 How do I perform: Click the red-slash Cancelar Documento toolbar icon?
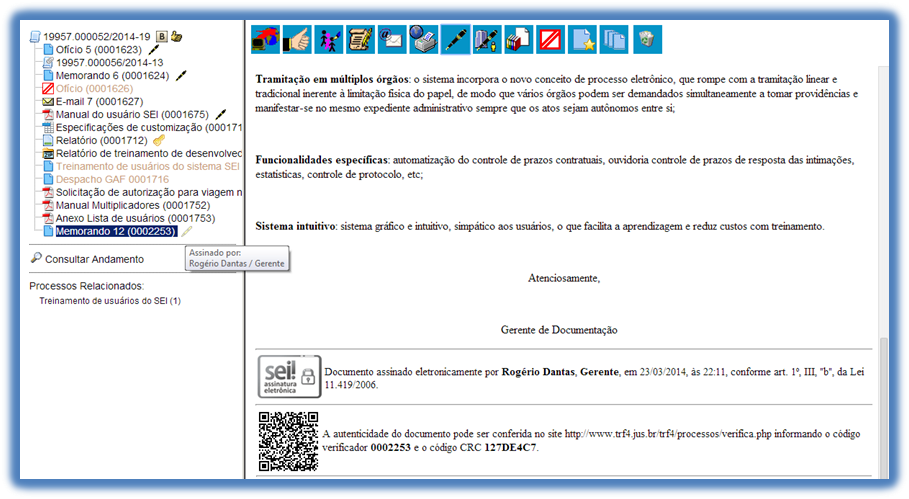pos(550,39)
